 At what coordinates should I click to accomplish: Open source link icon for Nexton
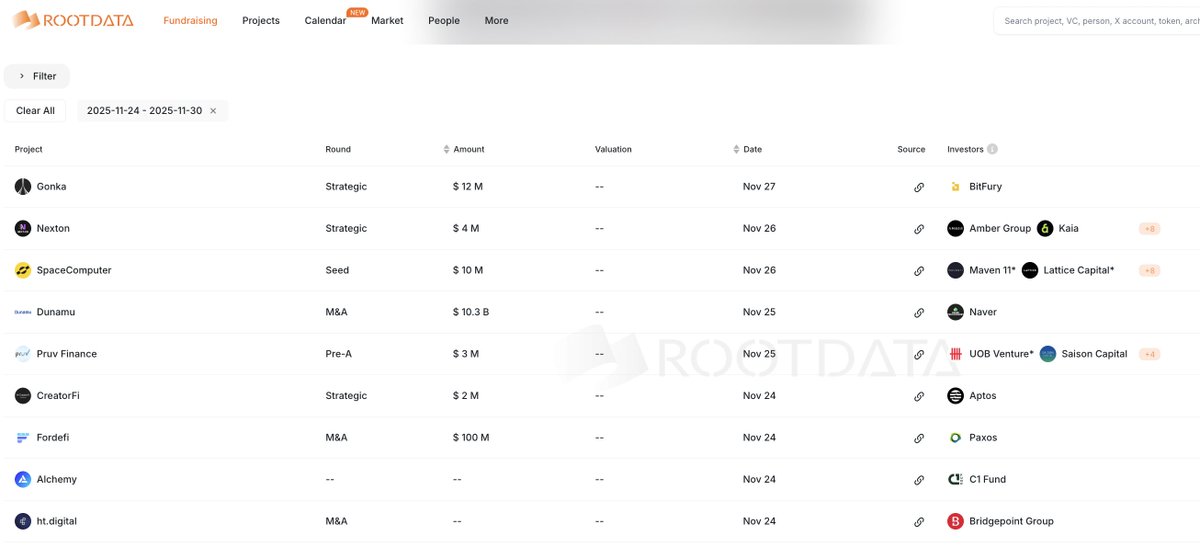[x=919, y=229]
